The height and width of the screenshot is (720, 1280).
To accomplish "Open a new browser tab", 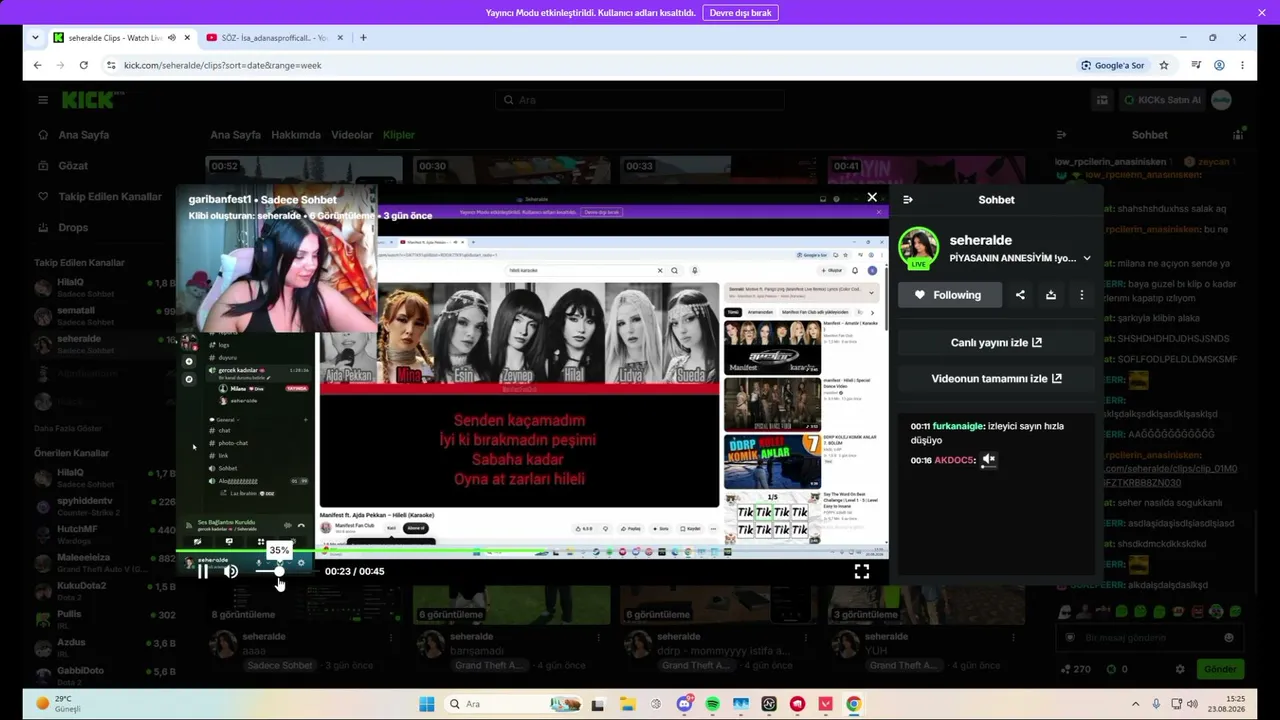I will [363, 38].
